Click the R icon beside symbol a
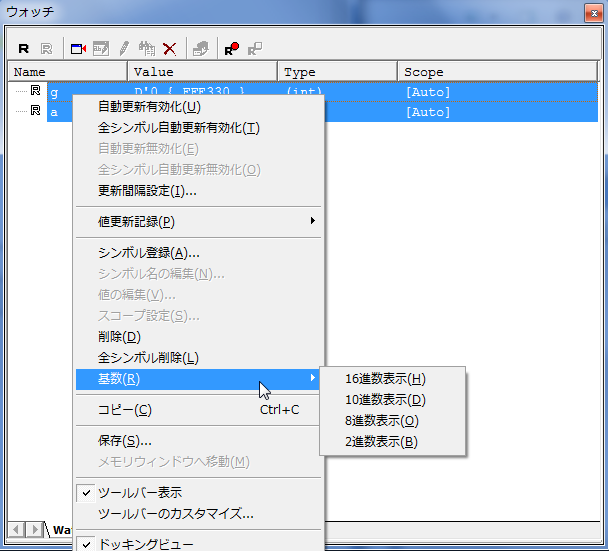Screen dimensions: 609x551 35,112
